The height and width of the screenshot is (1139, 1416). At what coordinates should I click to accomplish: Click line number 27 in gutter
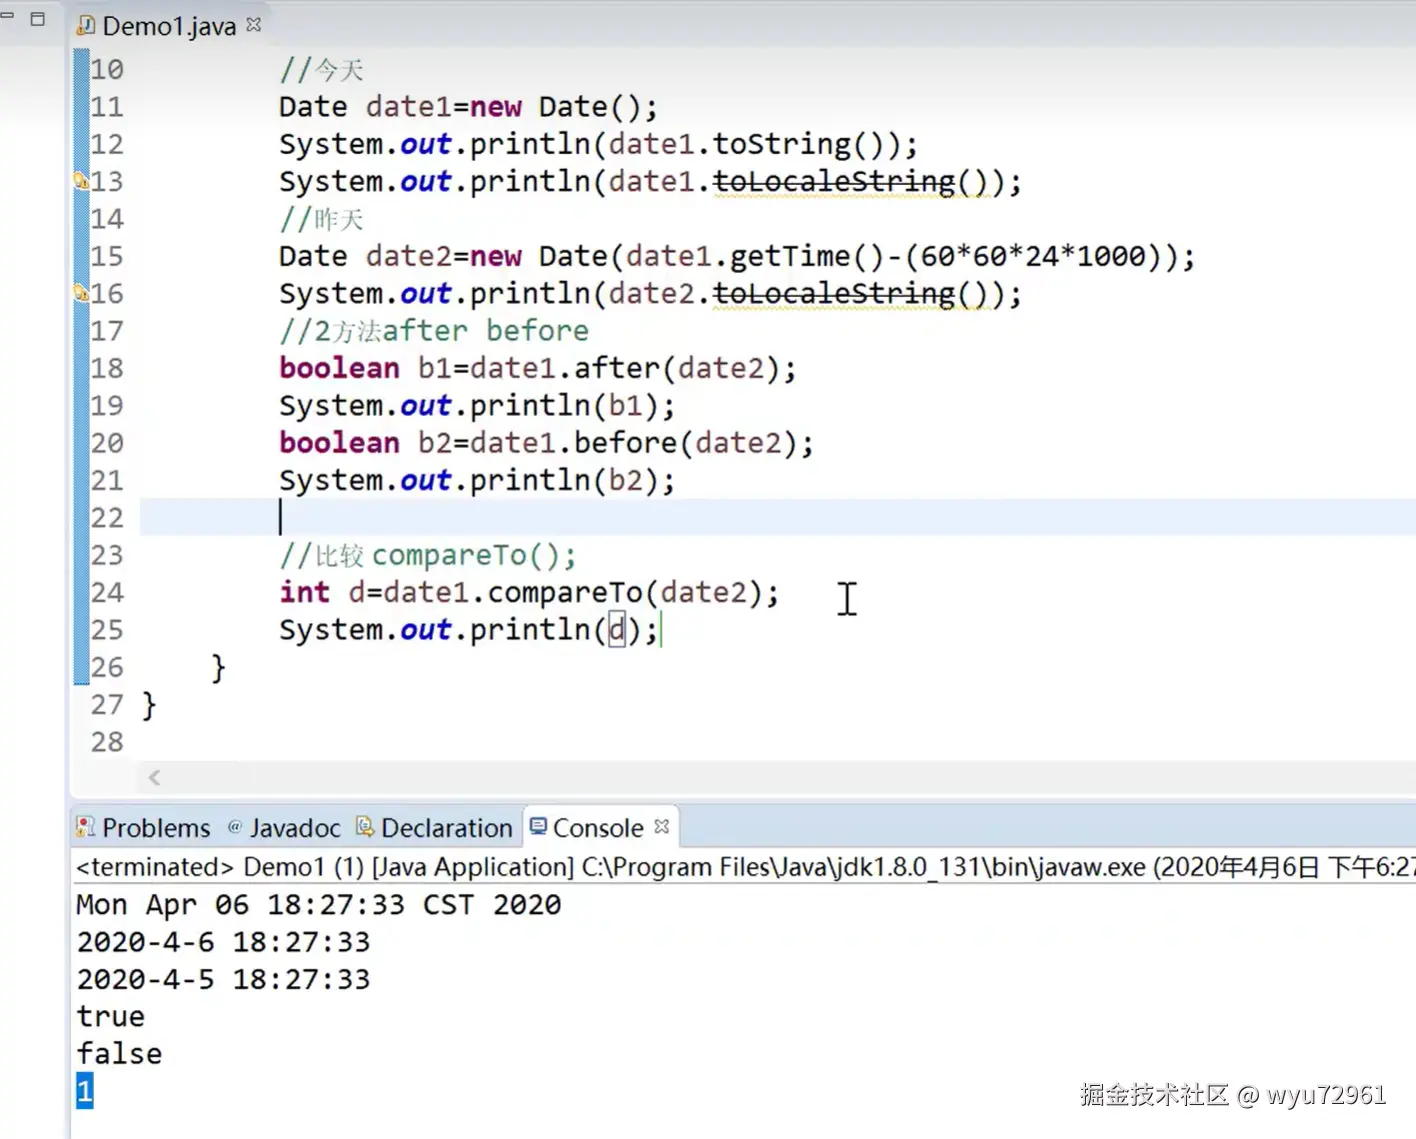click(107, 705)
